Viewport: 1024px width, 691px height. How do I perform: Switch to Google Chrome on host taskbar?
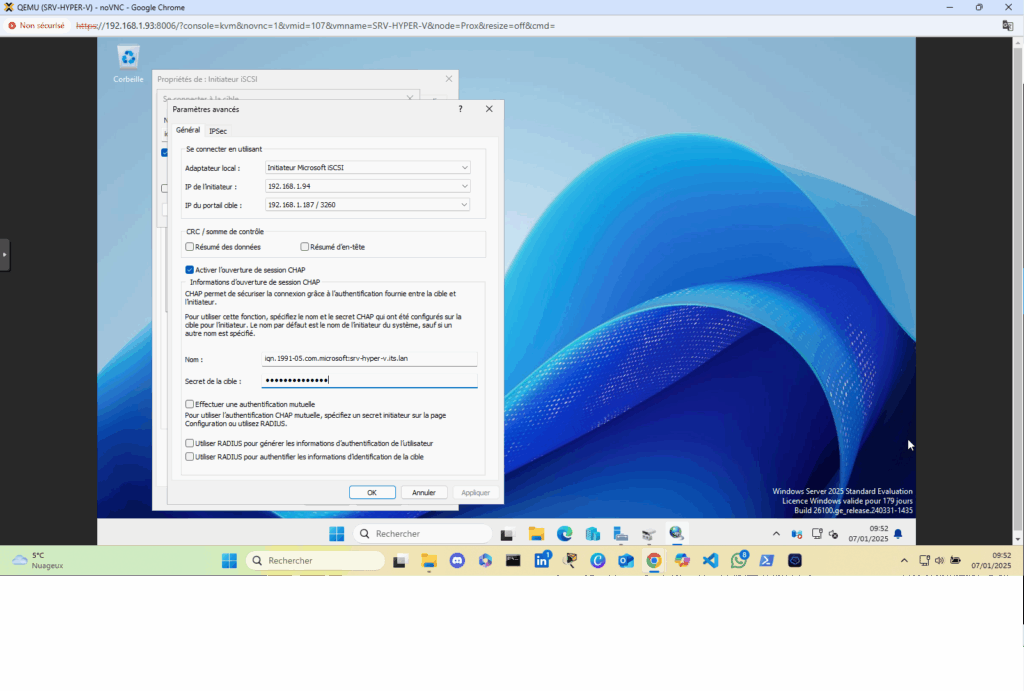tap(654, 560)
